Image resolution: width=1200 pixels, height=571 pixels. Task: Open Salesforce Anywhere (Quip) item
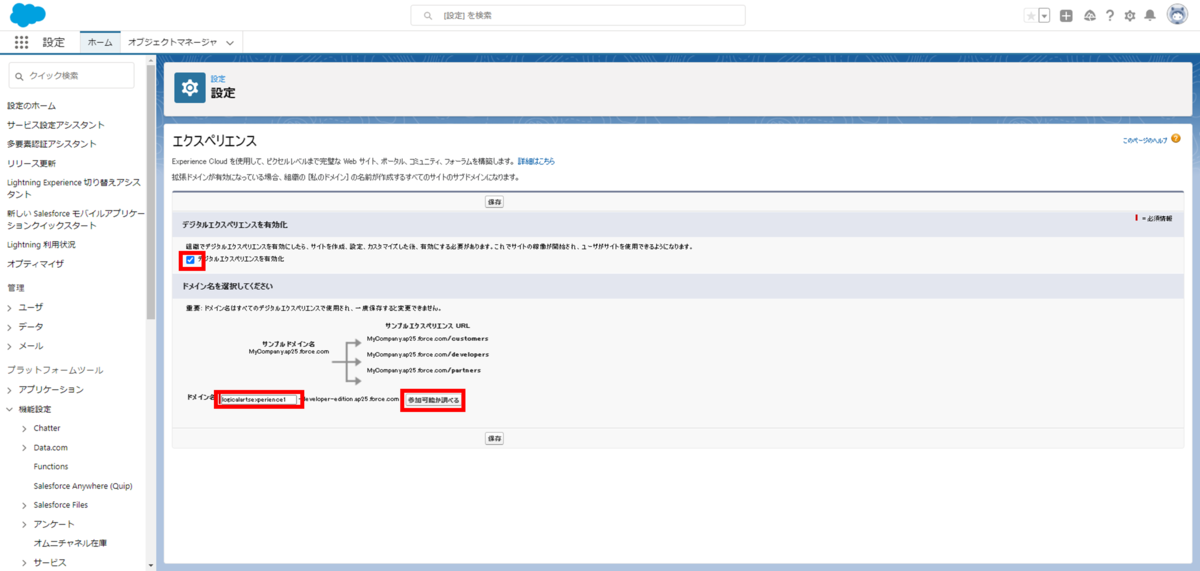83,486
